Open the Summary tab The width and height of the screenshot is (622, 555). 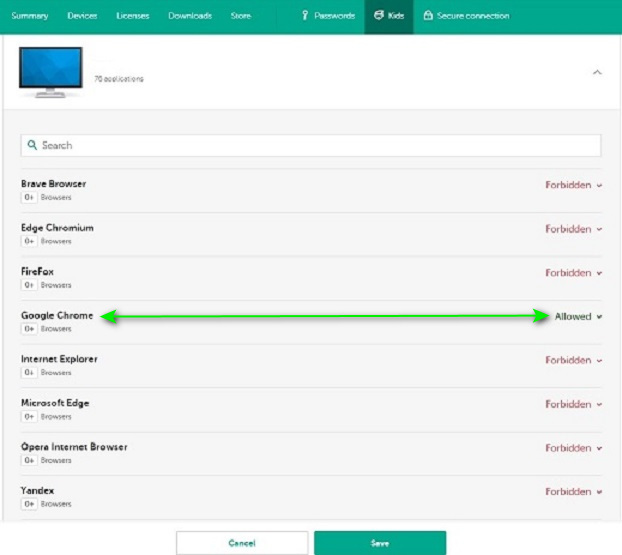coord(30,16)
